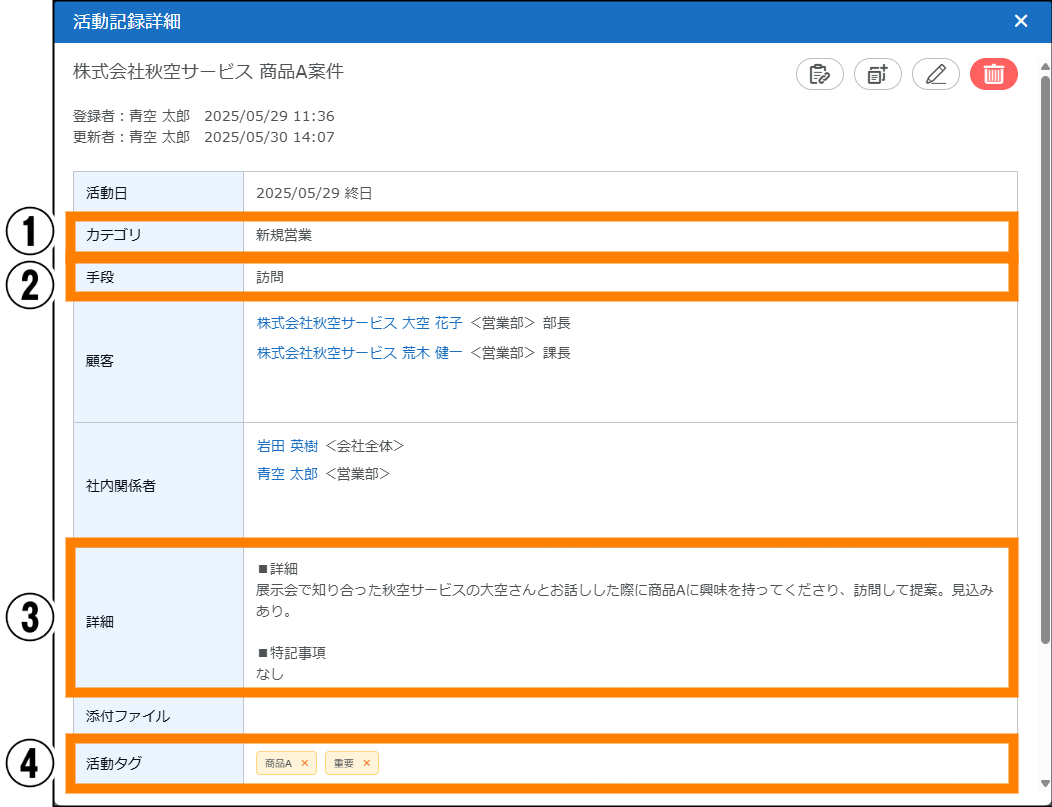1052x807 pixels.
Task: Click the scrollbar down arrow
Action: 1045,783
